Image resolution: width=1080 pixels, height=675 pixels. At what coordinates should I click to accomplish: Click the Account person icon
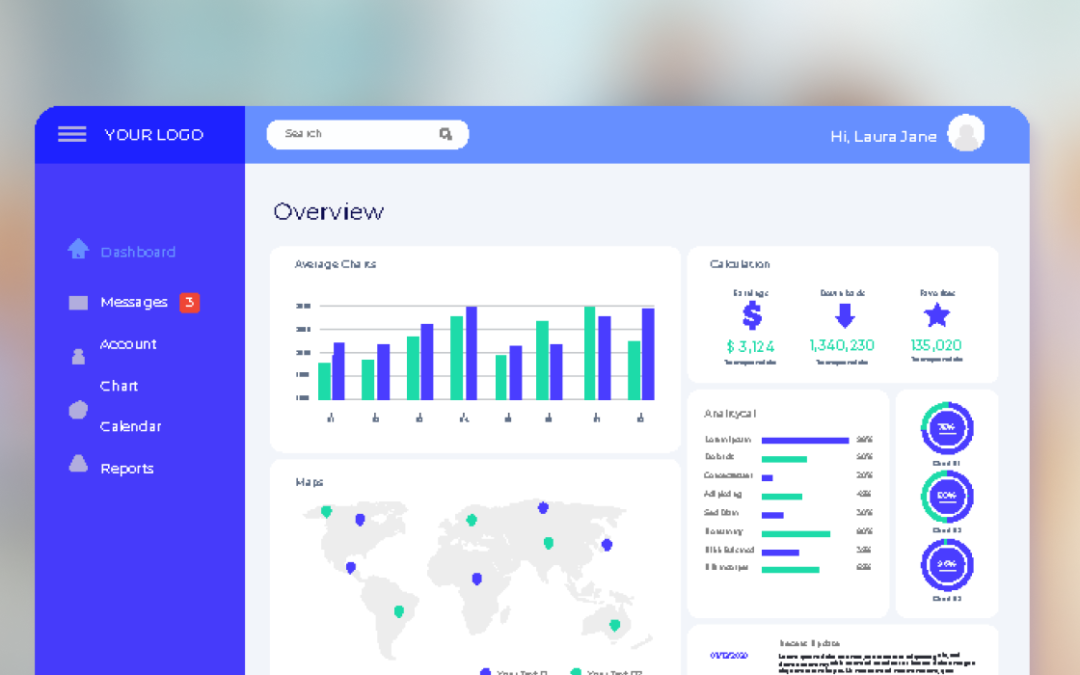pyautogui.click(x=77, y=356)
